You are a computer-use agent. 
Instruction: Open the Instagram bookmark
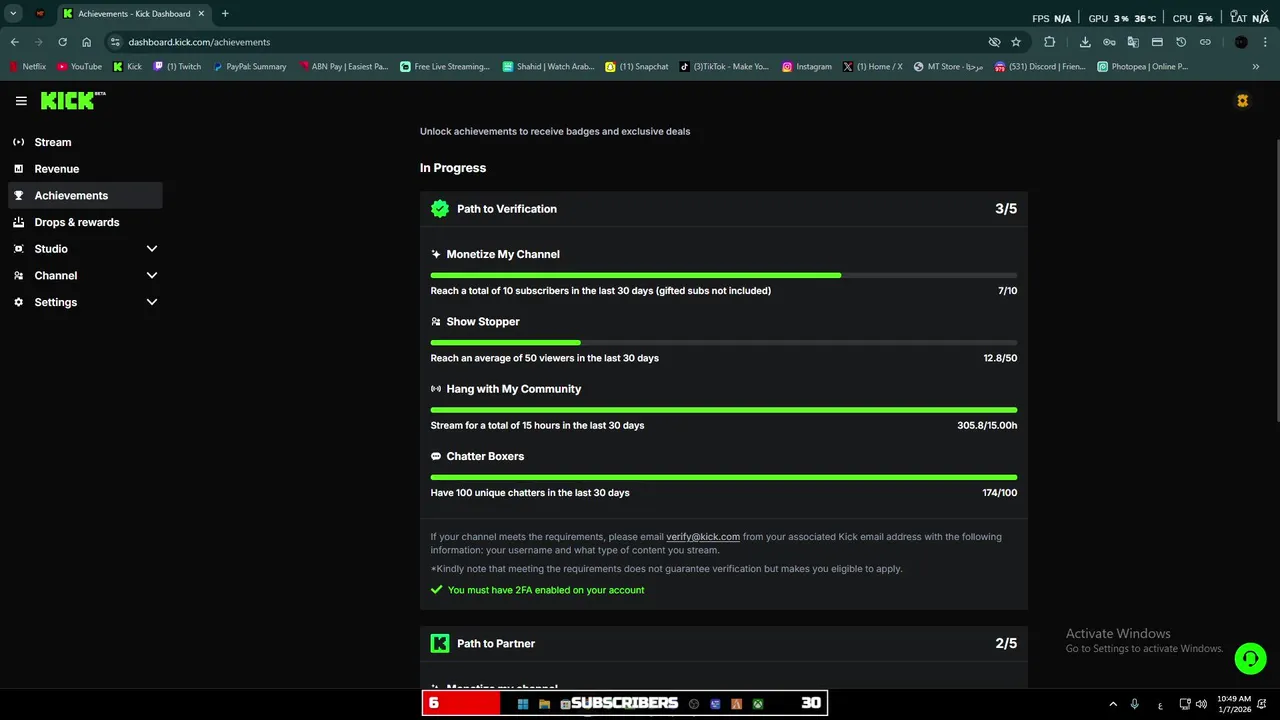coord(807,67)
